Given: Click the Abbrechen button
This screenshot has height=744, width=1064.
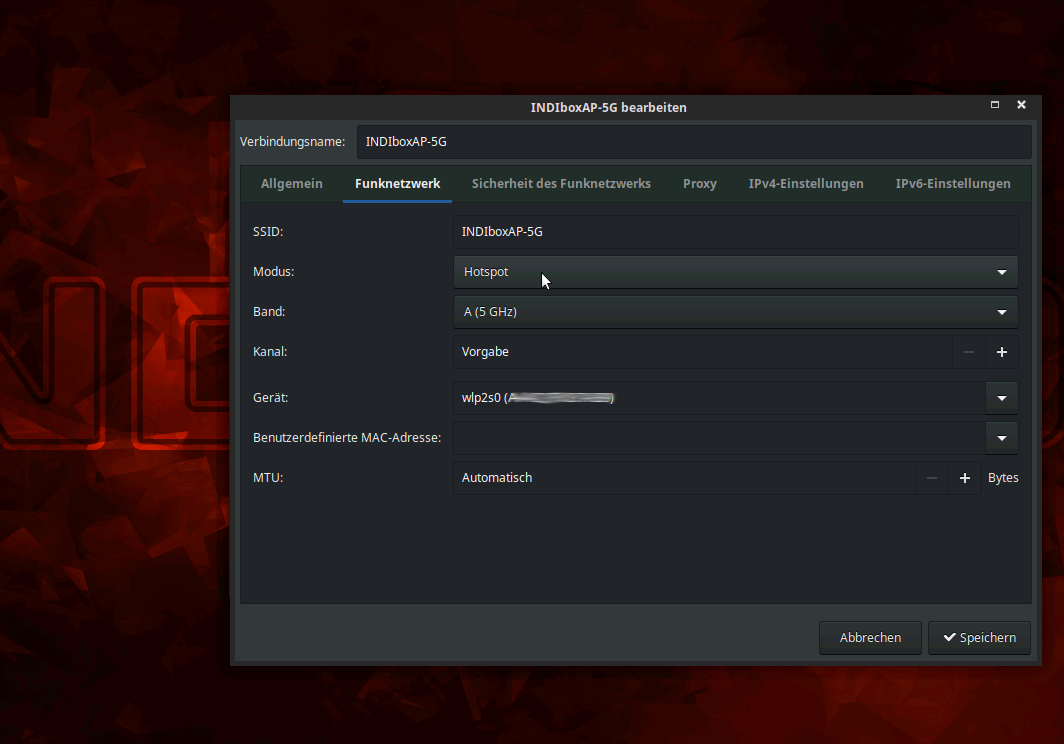Looking at the screenshot, I should click(x=870, y=638).
